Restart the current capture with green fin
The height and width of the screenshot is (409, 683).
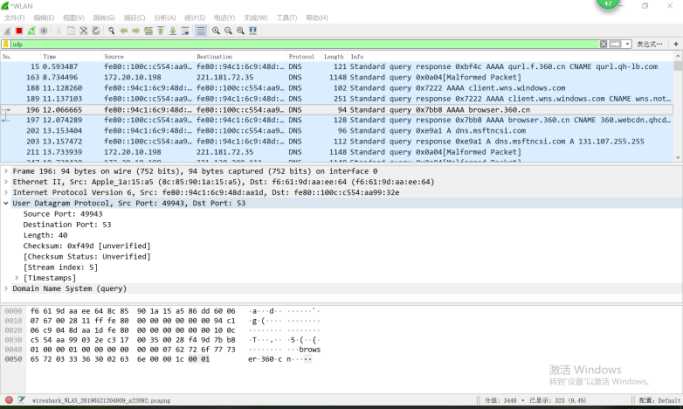[x=31, y=30]
